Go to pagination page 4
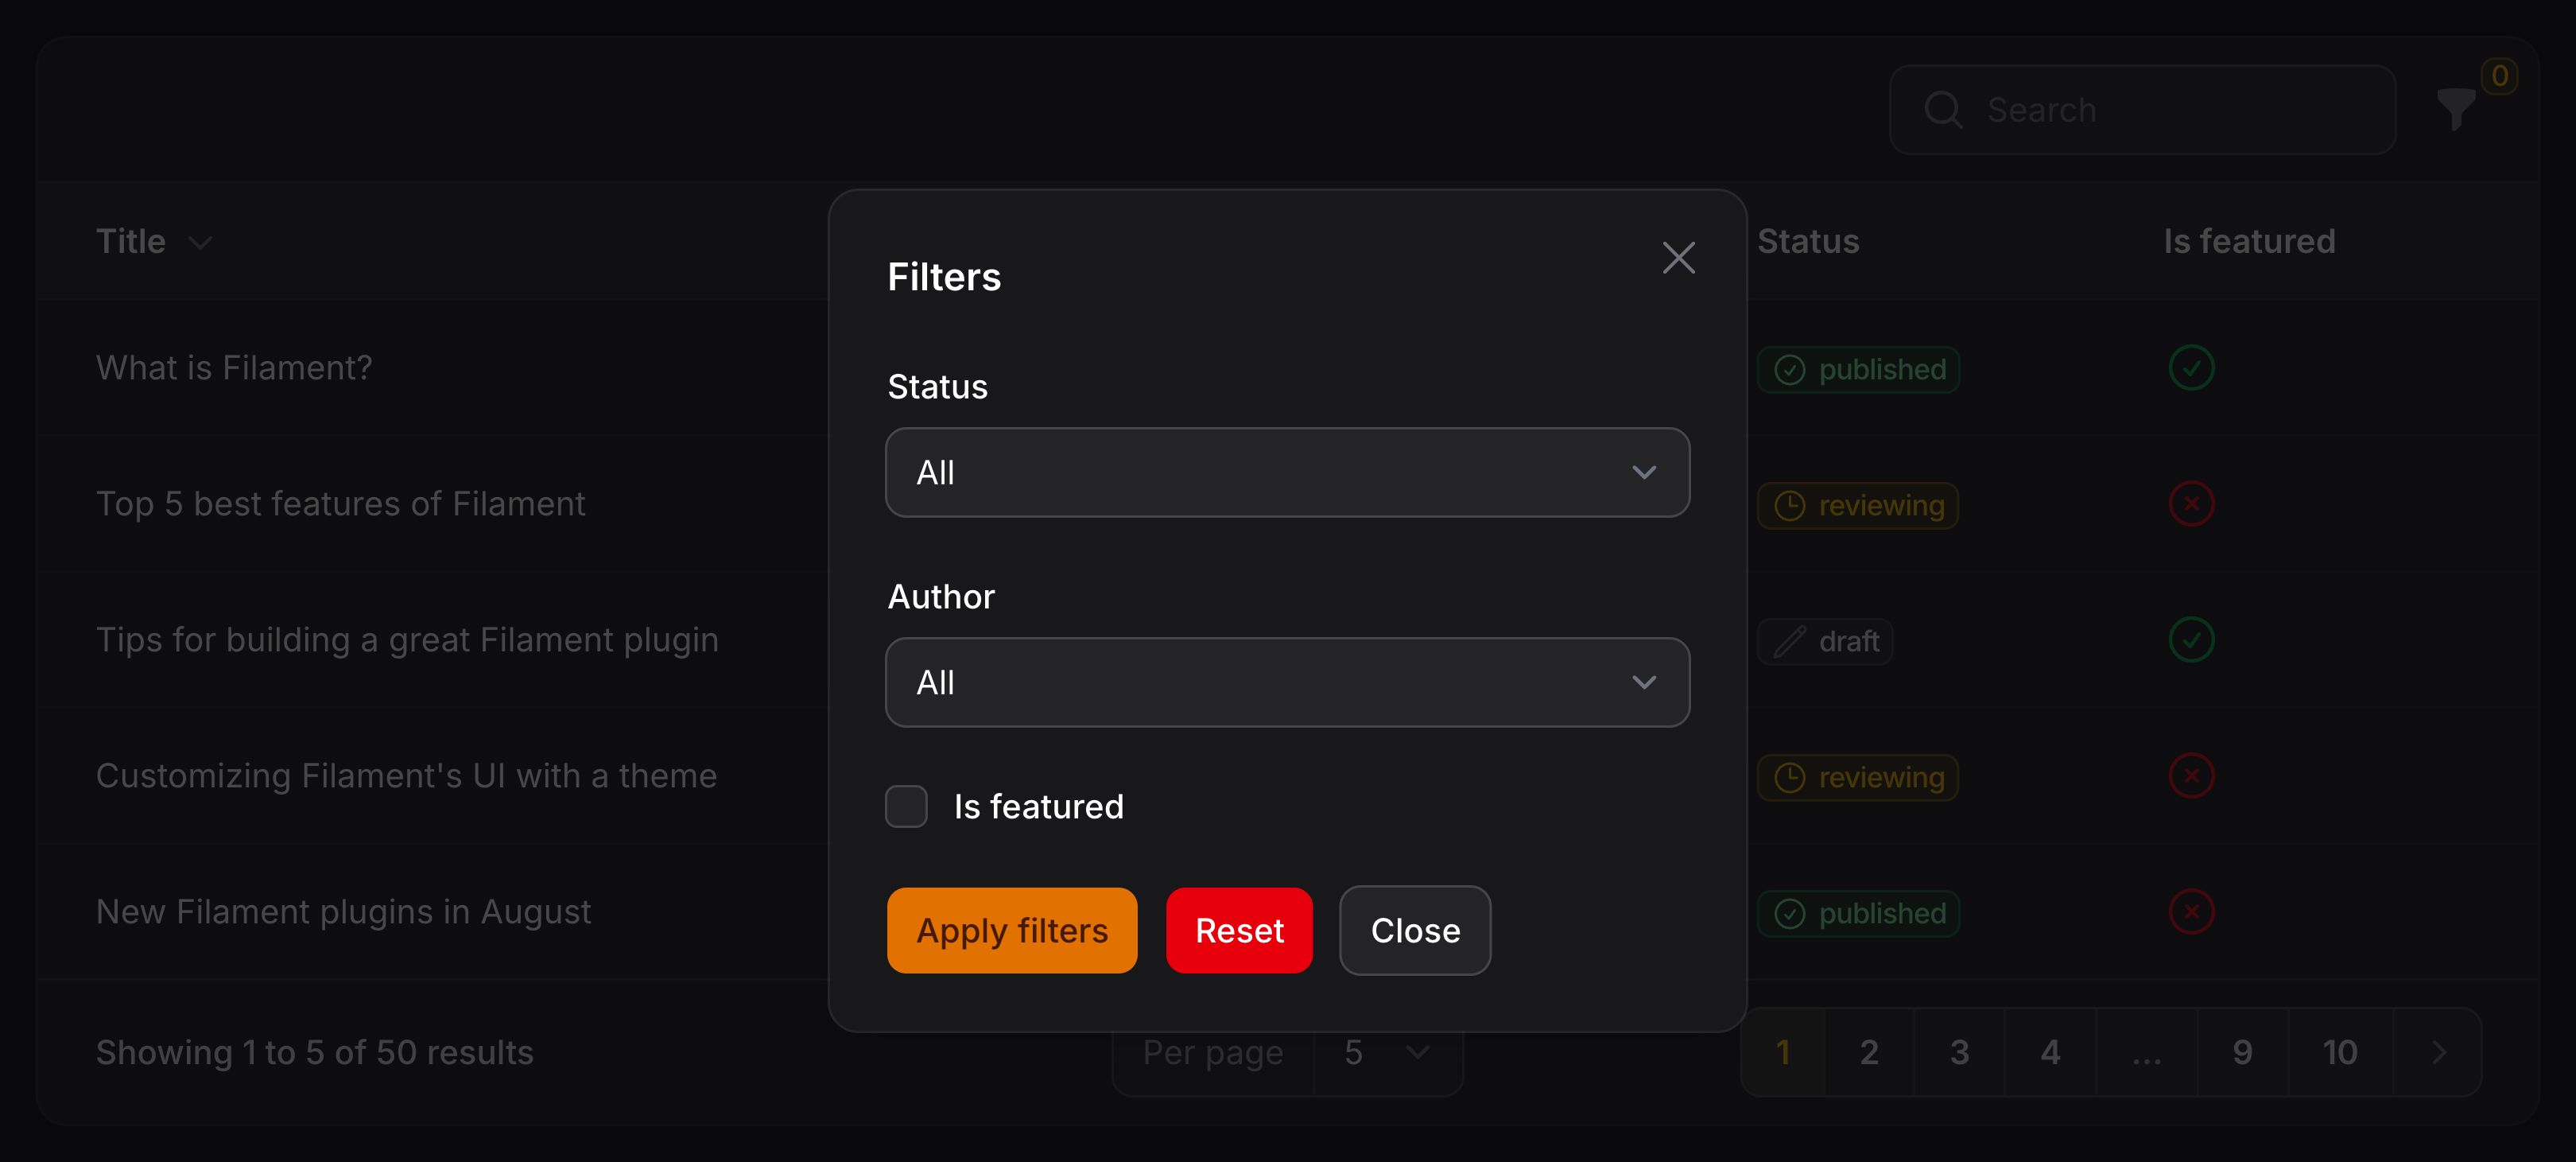This screenshot has width=2576, height=1162. (x=2050, y=1052)
